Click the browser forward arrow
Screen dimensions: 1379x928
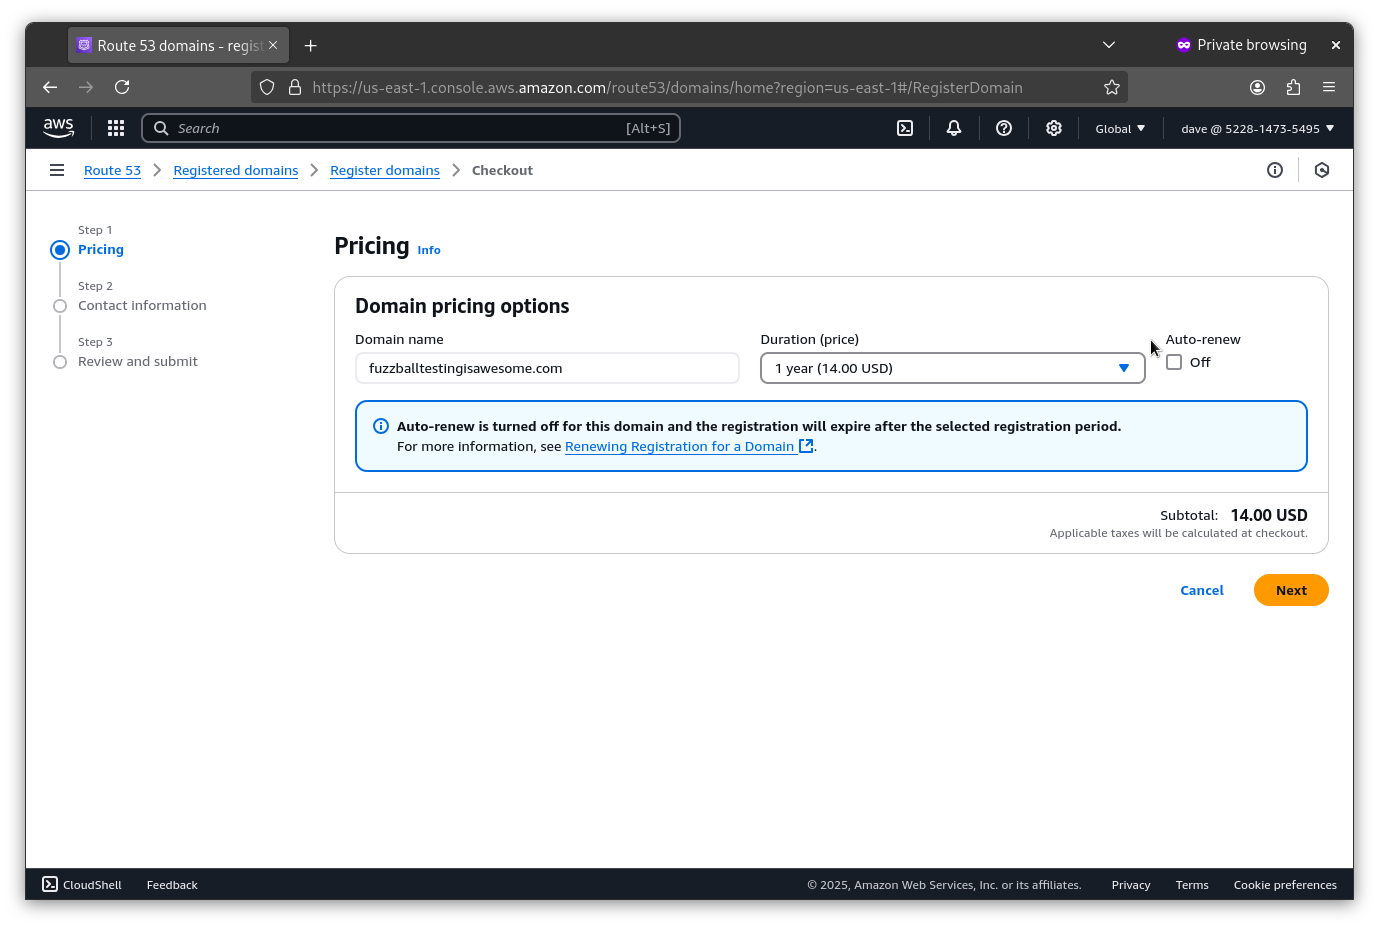coord(86,87)
